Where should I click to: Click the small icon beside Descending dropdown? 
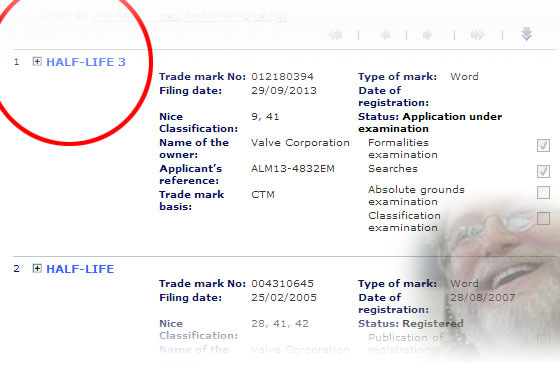[281, 15]
